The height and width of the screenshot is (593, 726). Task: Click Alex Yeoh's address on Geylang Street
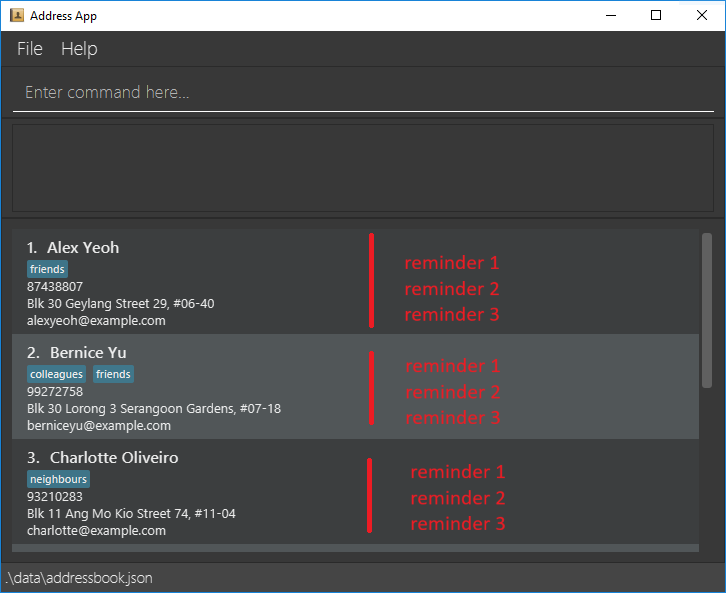point(120,304)
